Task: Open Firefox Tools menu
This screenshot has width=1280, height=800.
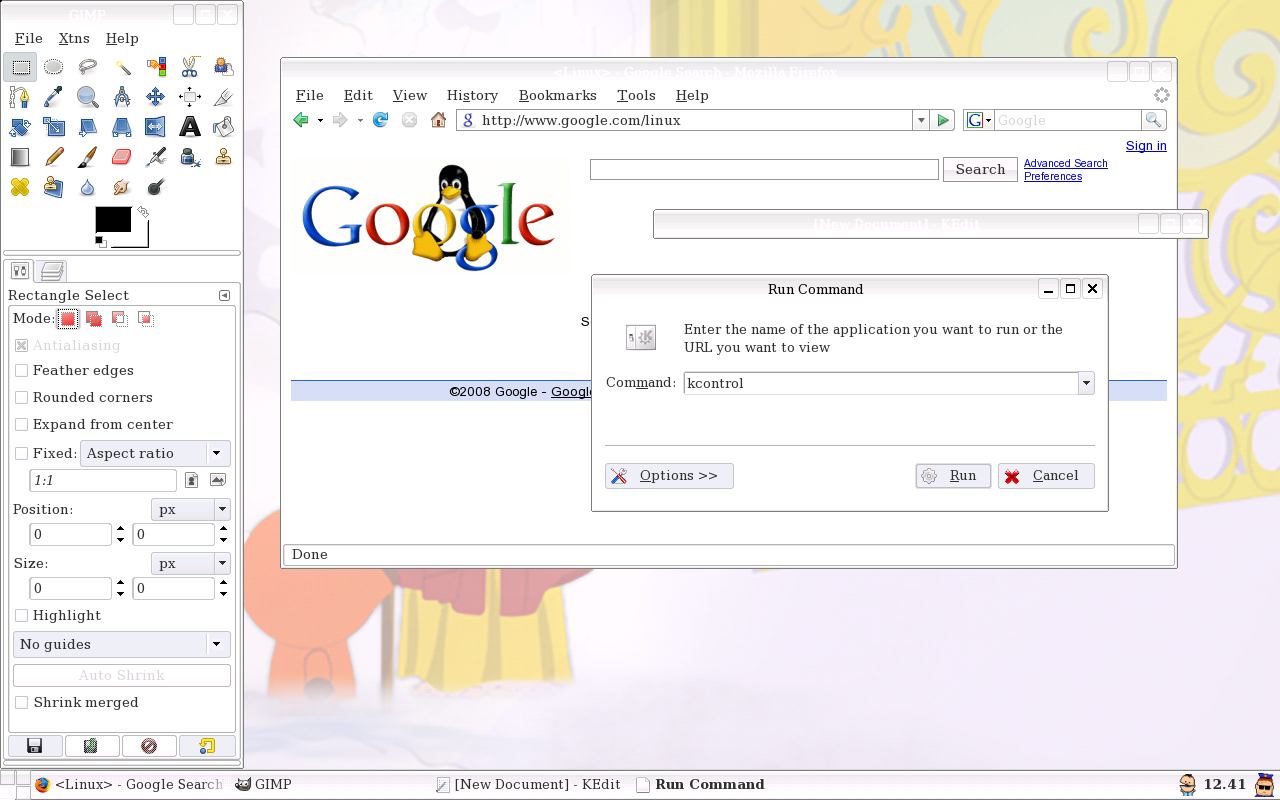Action: pos(636,95)
